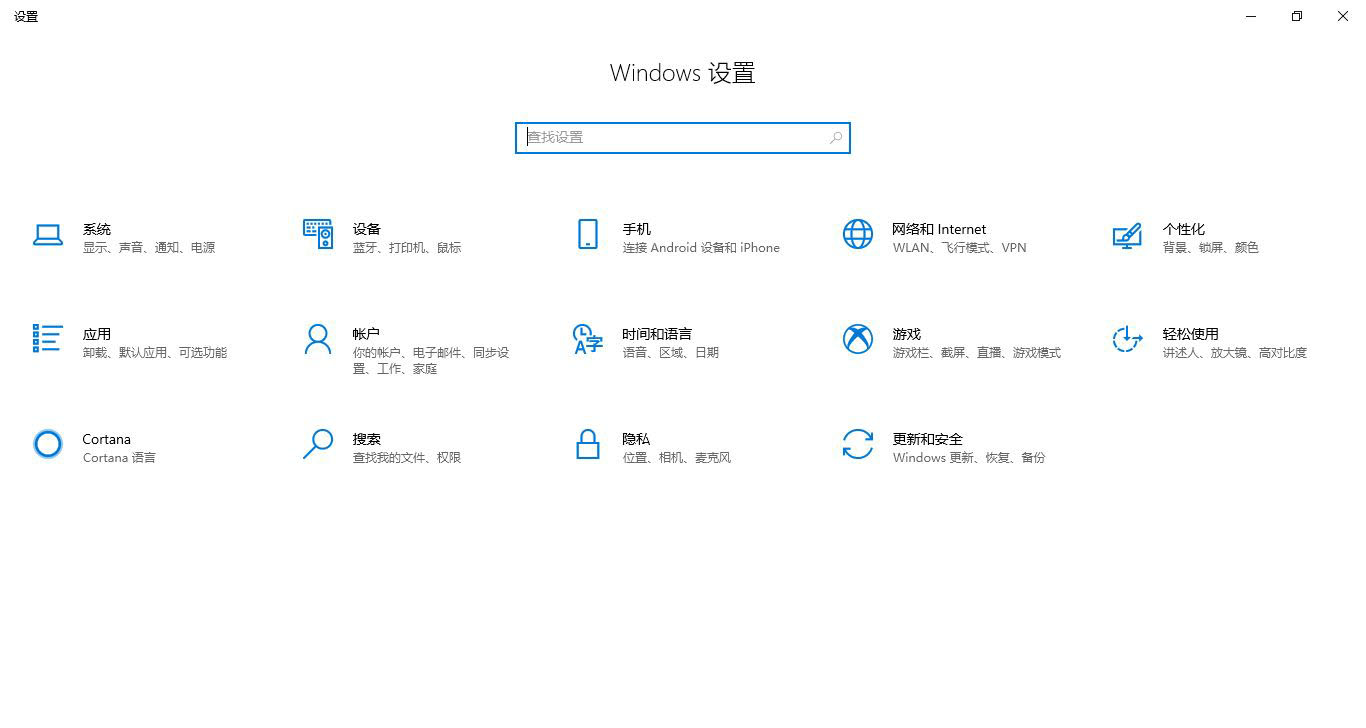Open the 个性化 title link
The width and height of the screenshot is (1366, 728).
[x=1184, y=229]
